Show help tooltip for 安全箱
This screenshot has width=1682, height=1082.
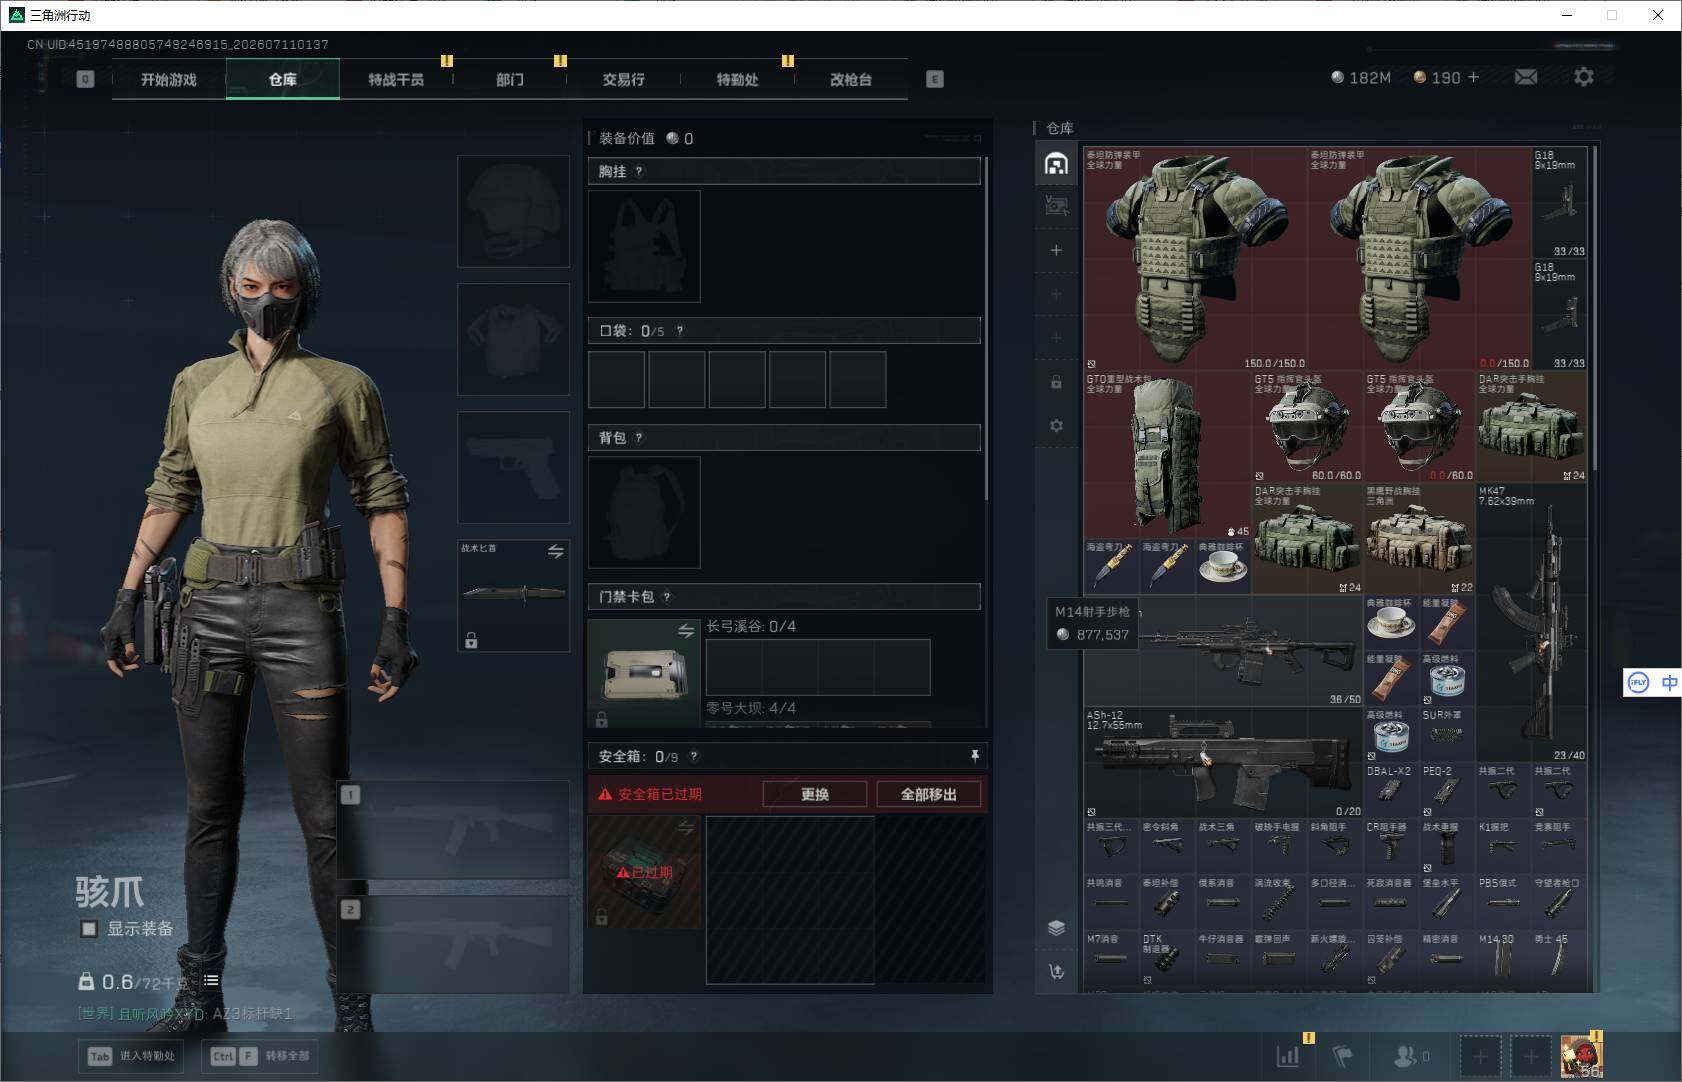pyautogui.click(x=694, y=757)
